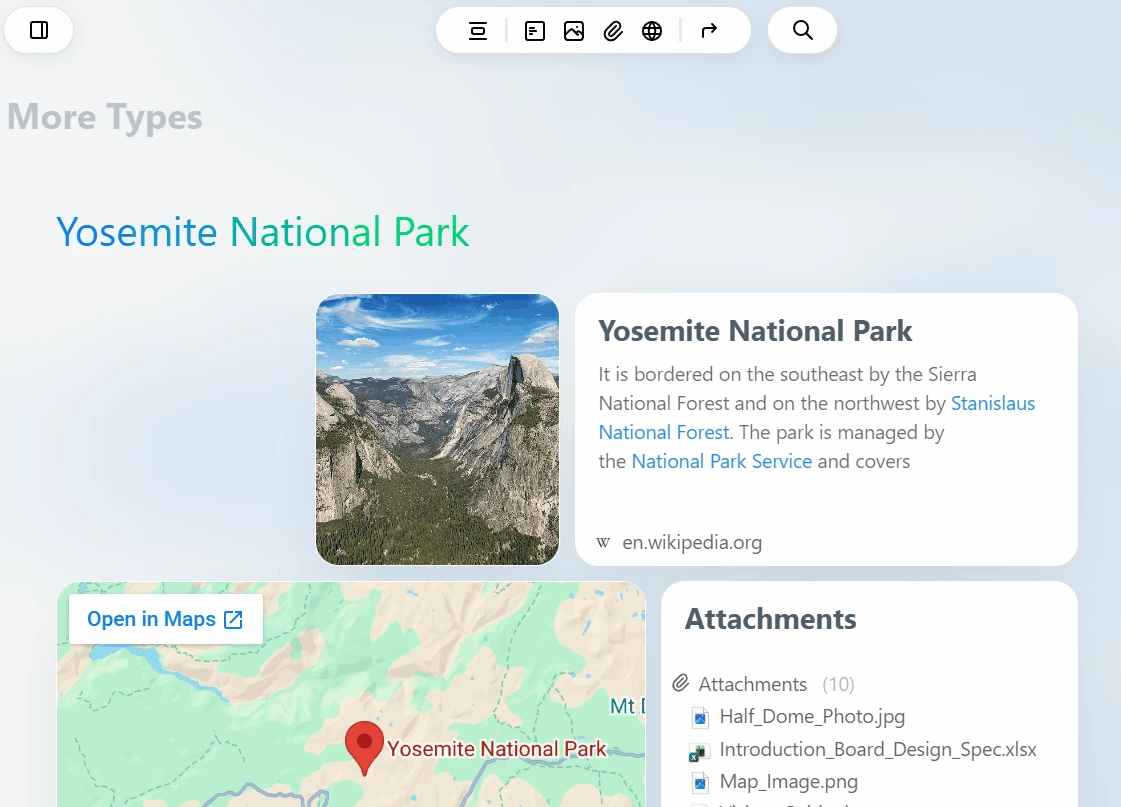The height and width of the screenshot is (807, 1121).
Task: Open Half_Dome_Photo.jpg attachment
Action: (812, 716)
